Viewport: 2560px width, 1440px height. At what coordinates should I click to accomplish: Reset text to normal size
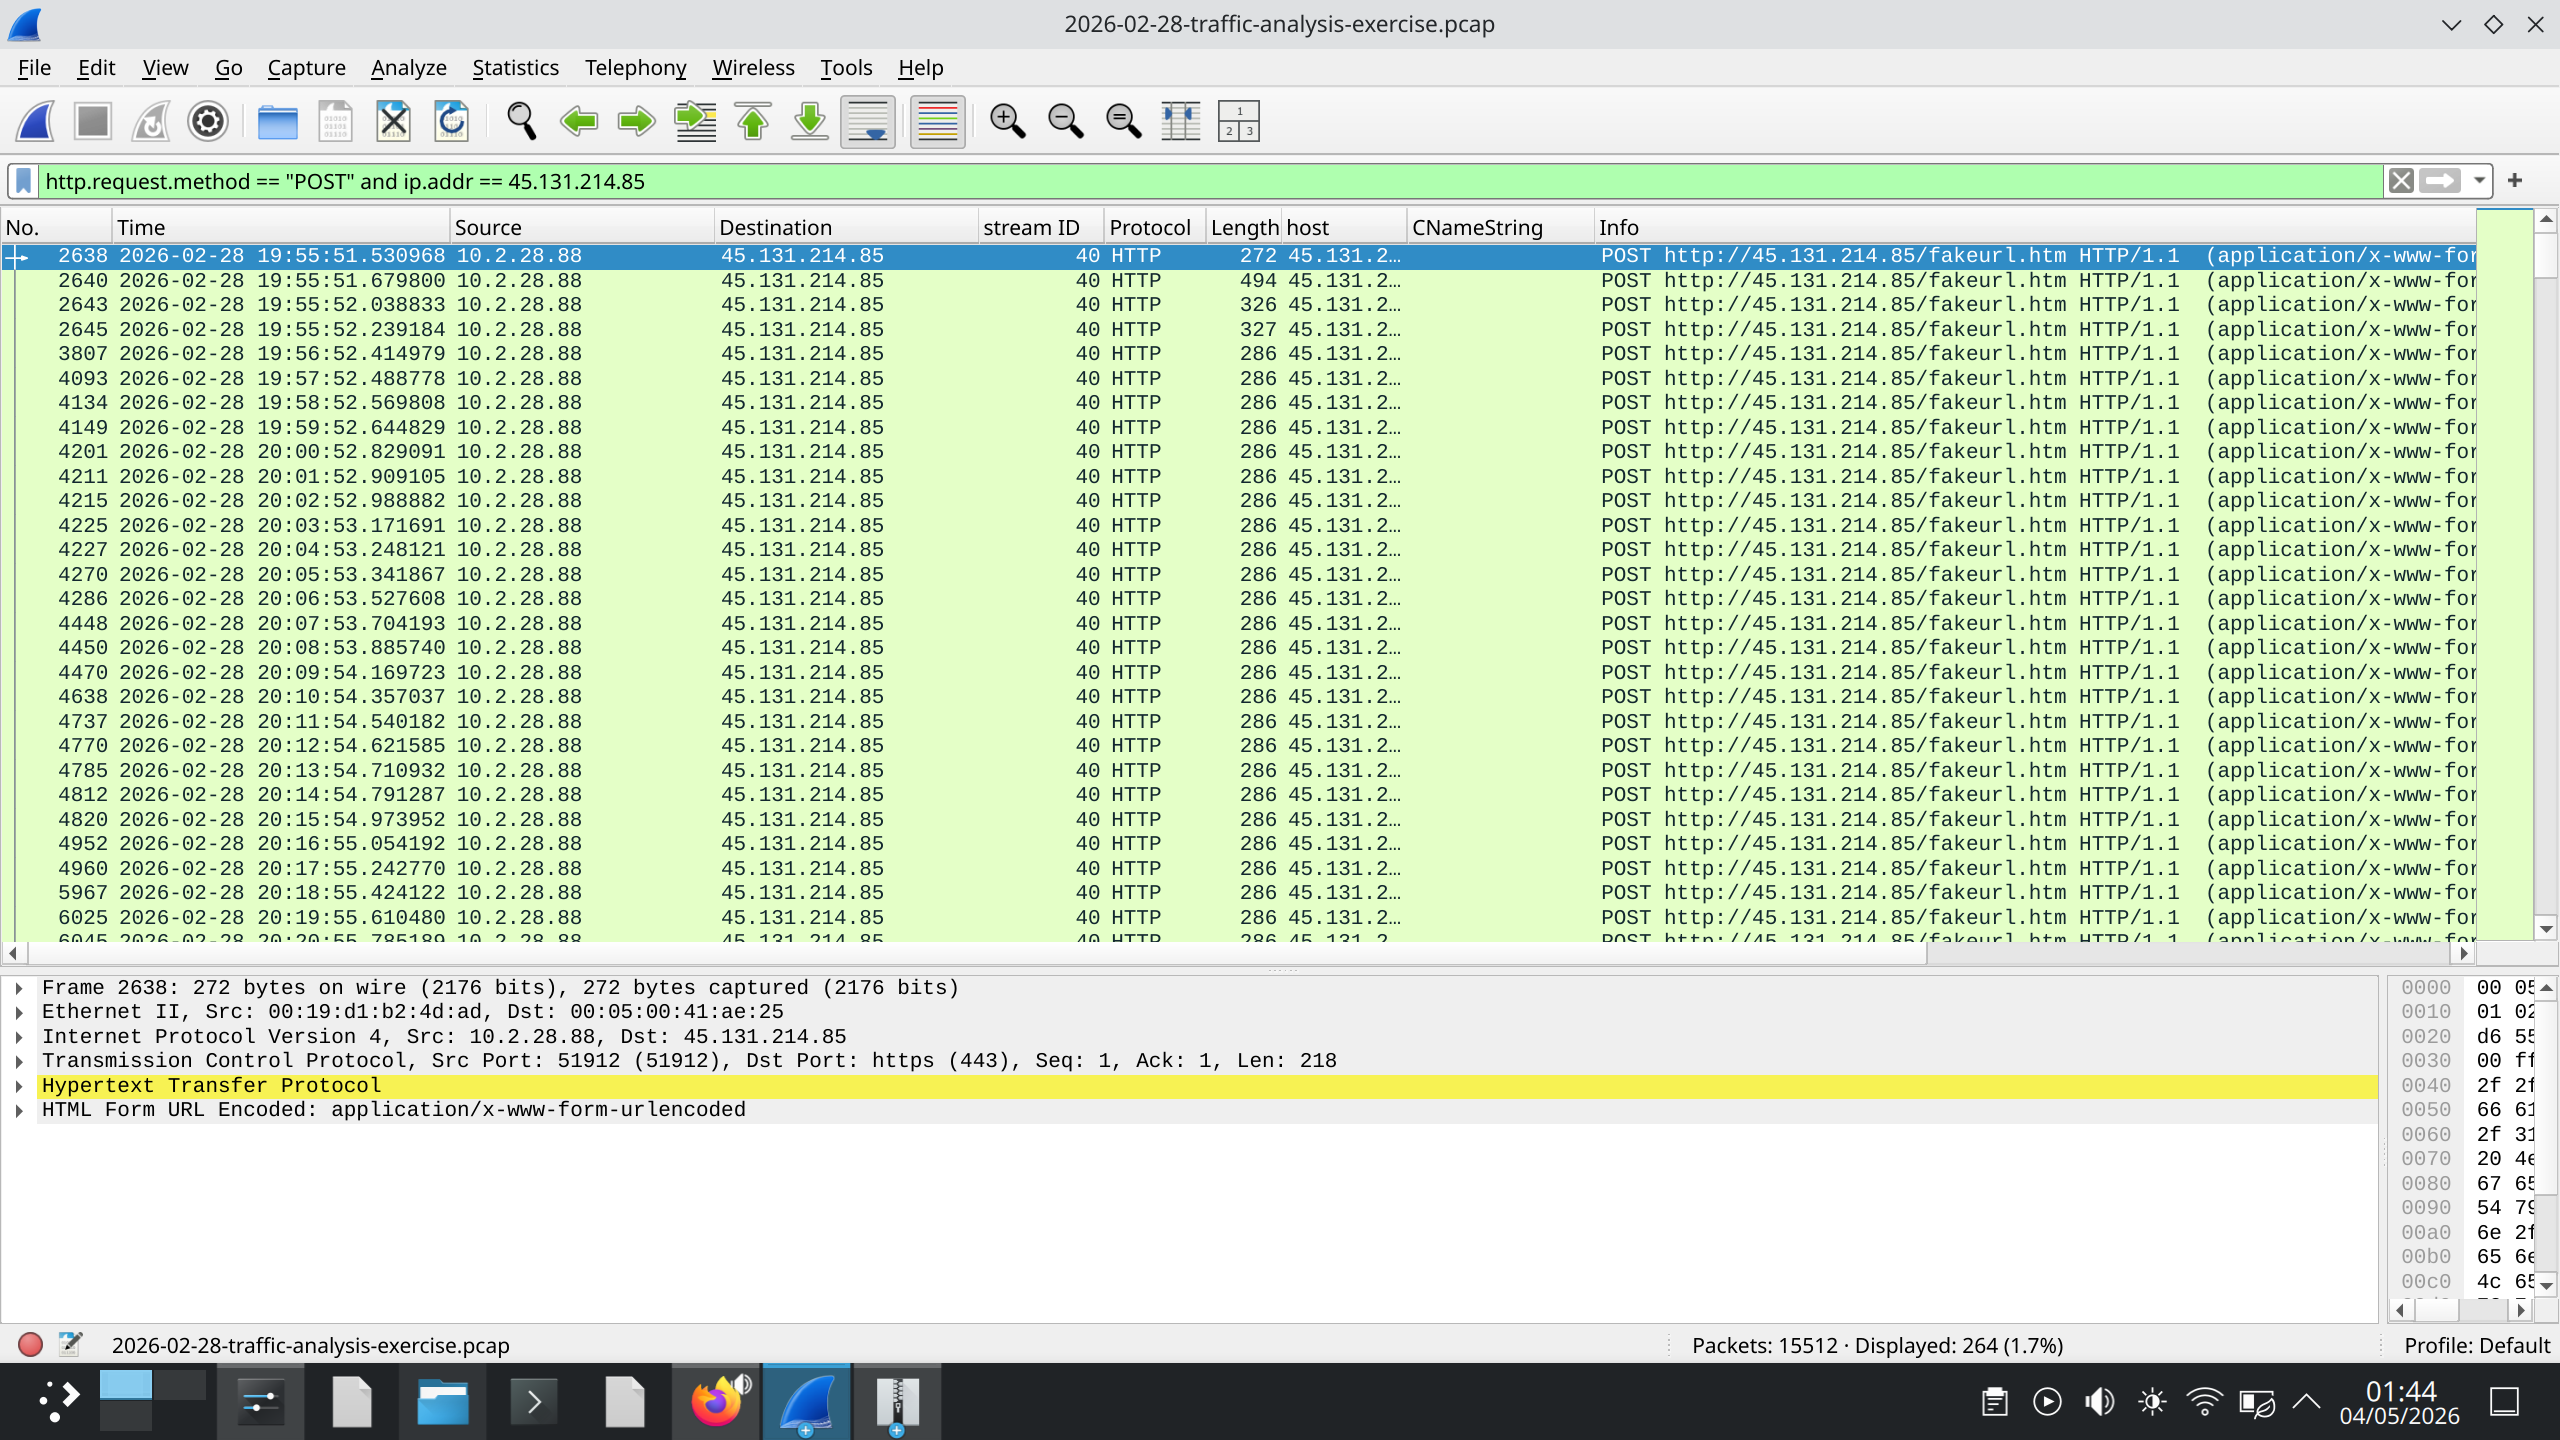tap(1123, 122)
